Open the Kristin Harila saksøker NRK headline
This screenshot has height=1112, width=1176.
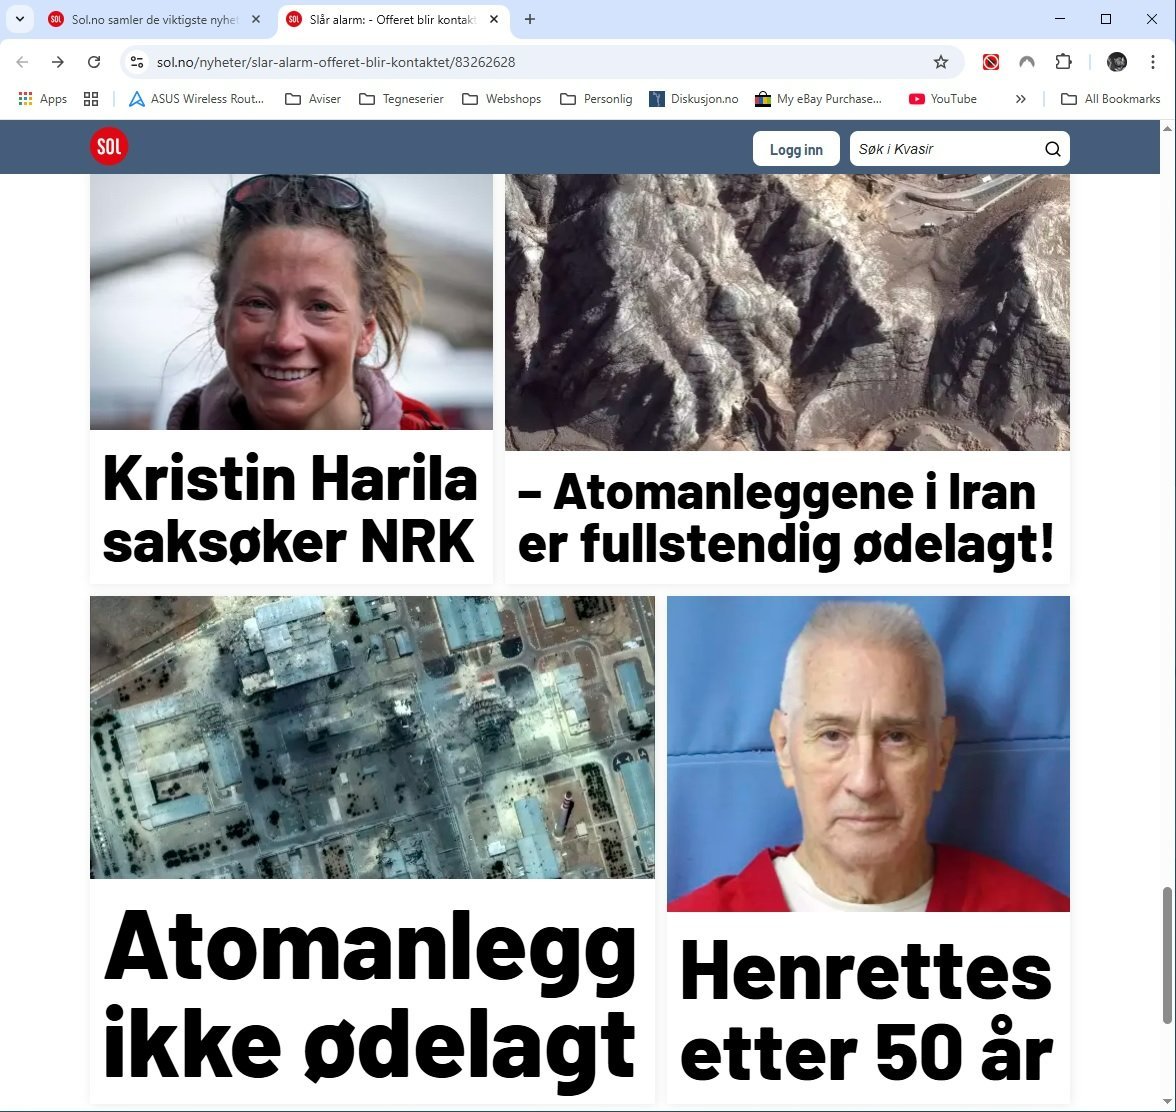pos(290,508)
